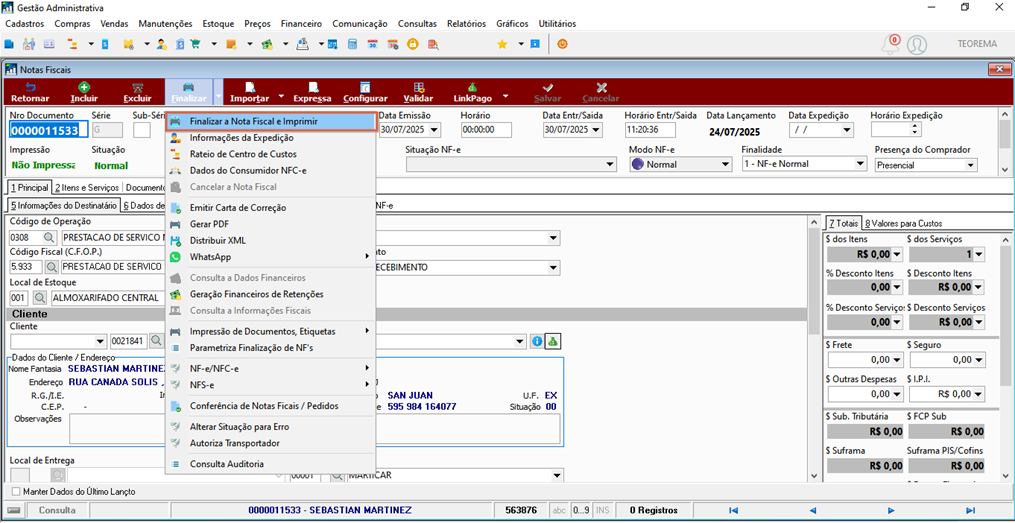The width and height of the screenshot is (1015, 523).
Task: Click the Retornar button
Action: 30,93
